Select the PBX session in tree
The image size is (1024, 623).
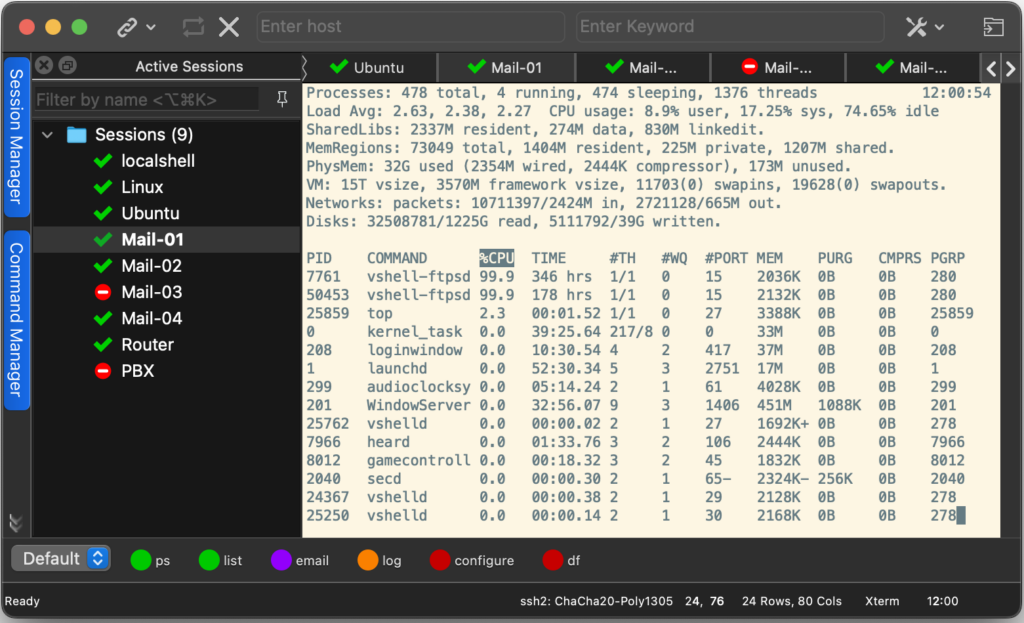coord(137,371)
